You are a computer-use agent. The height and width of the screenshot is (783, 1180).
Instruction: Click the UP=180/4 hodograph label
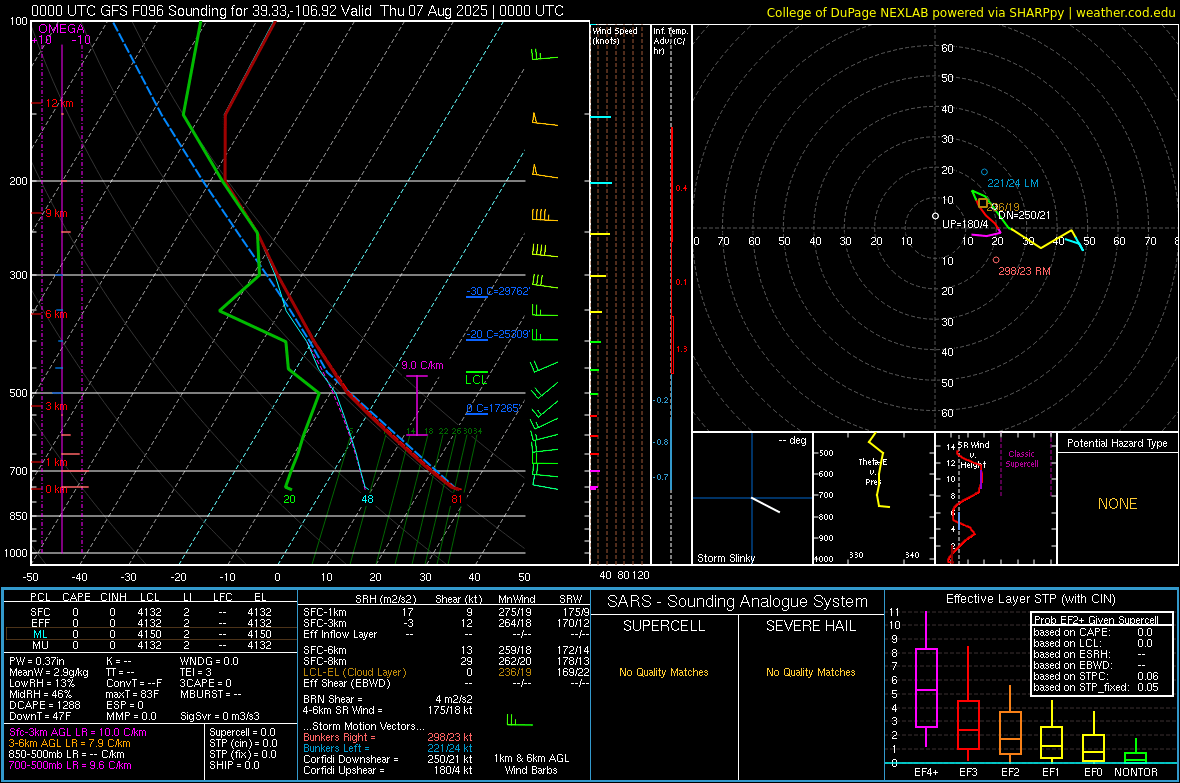965,224
